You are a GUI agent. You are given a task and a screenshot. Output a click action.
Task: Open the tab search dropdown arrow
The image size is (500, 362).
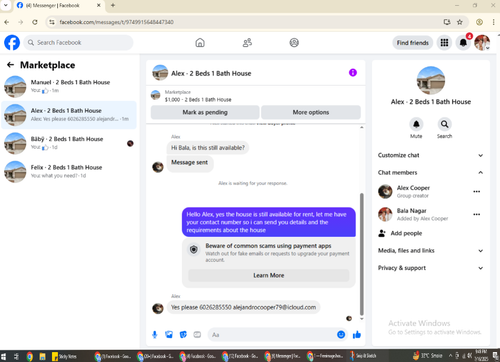[x=5, y=5]
